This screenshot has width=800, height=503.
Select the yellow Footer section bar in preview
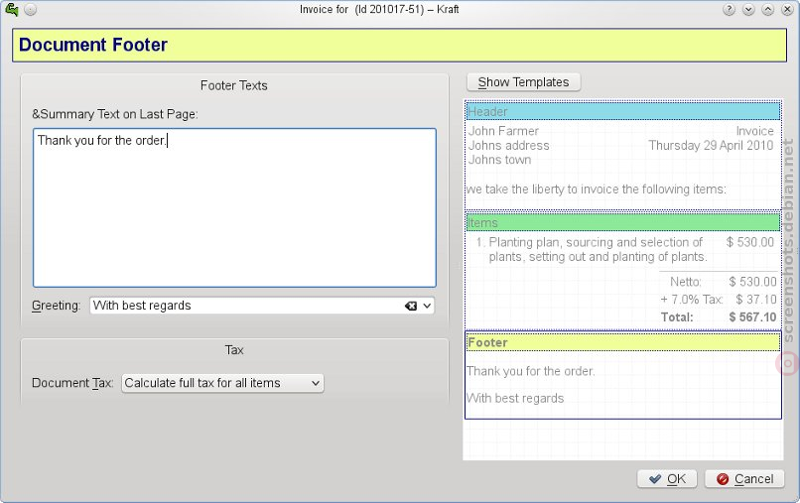click(x=623, y=342)
